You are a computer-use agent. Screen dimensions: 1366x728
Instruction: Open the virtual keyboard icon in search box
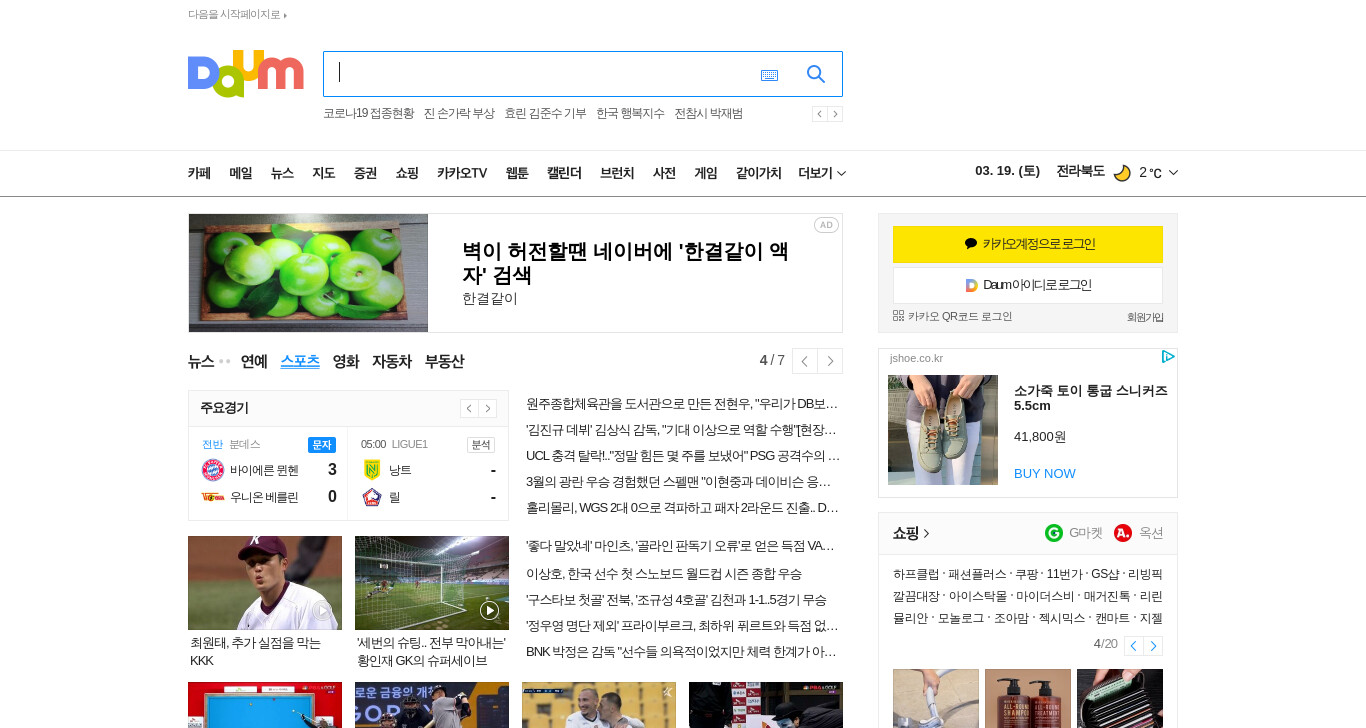click(x=769, y=75)
